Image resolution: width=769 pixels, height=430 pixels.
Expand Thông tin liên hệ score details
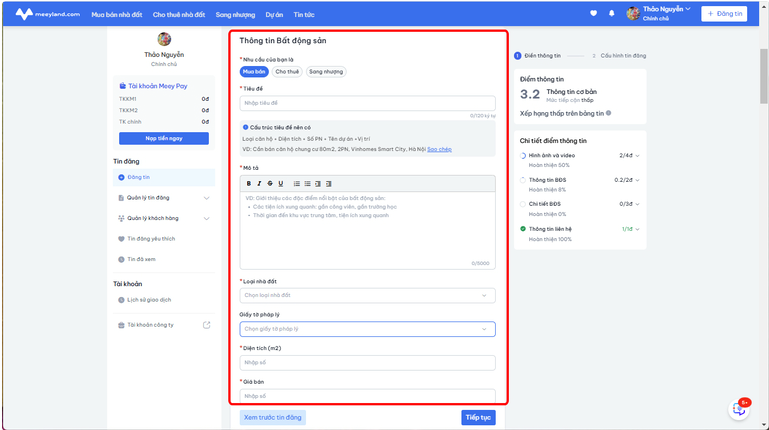637,229
